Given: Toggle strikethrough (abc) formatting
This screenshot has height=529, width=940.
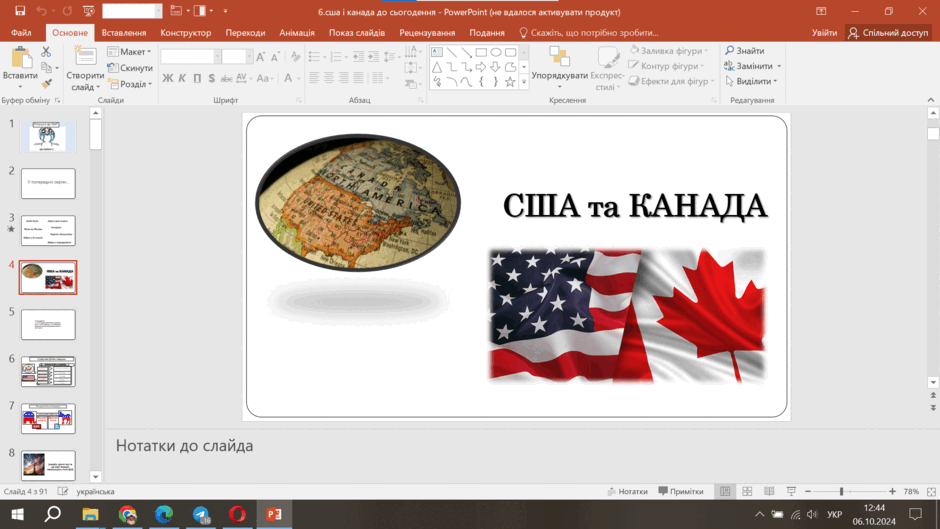Looking at the screenshot, I should (x=226, y=78).
